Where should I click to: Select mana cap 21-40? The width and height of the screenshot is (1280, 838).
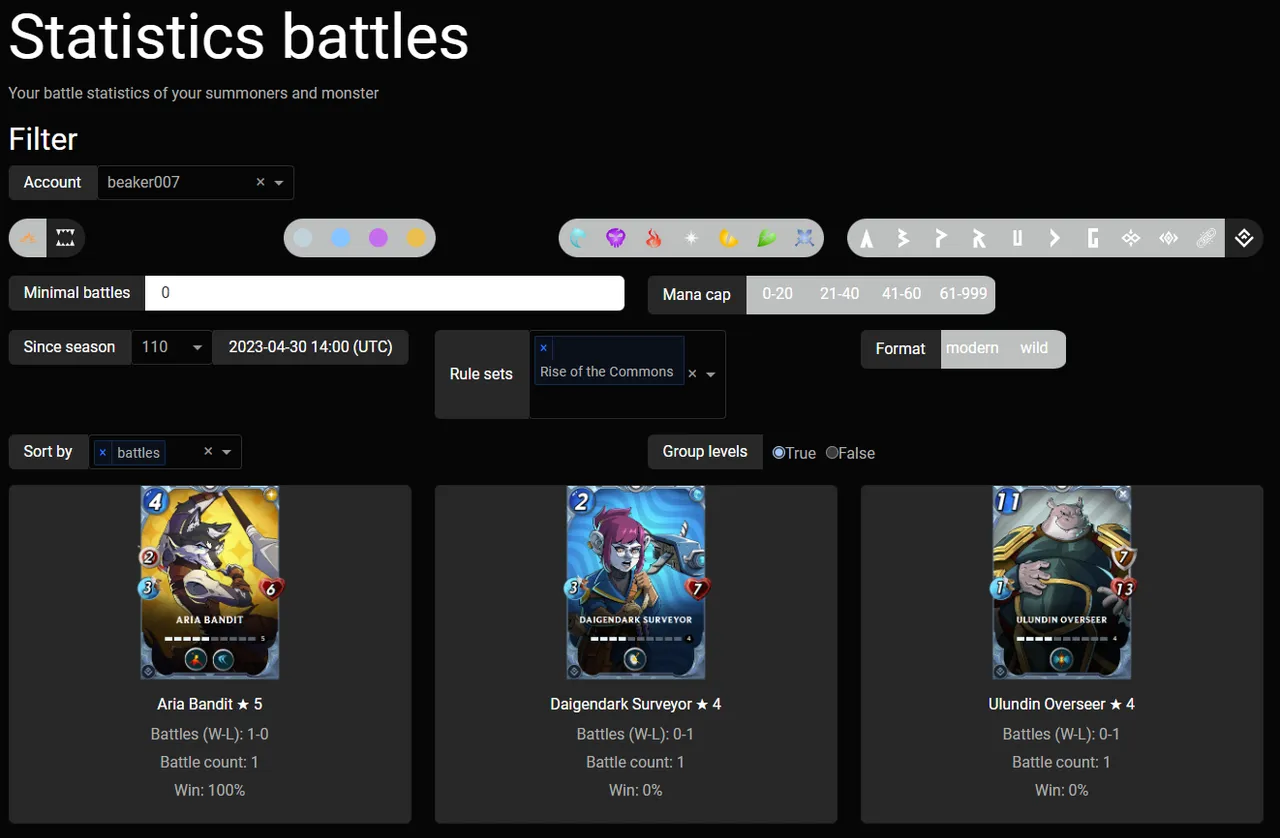coord(839,293)
